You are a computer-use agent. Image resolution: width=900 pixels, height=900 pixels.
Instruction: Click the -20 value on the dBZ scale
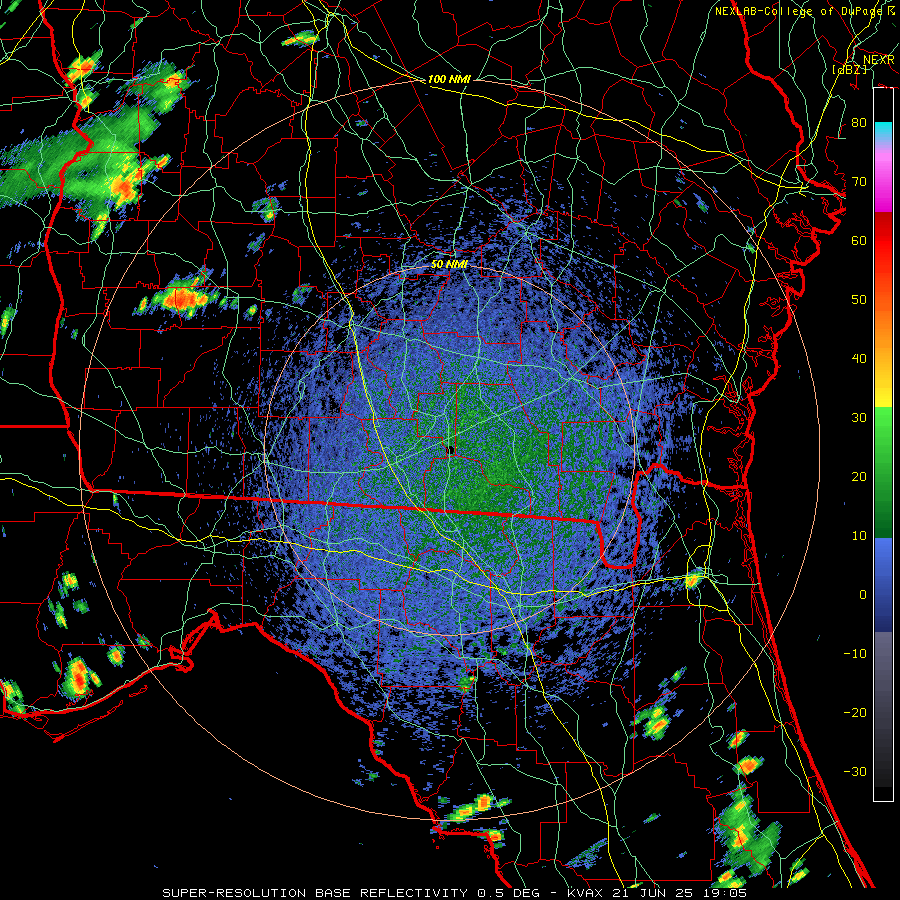coord(855,713)
